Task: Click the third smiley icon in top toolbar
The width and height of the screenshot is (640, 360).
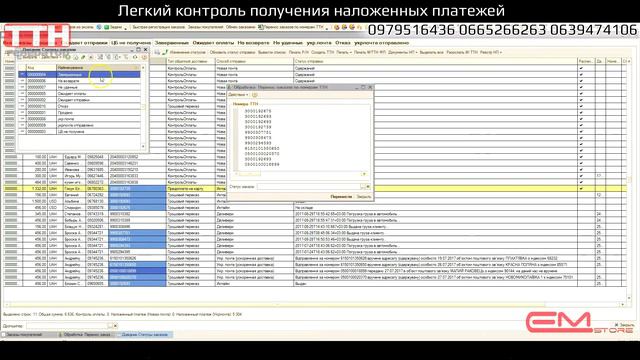Action: click(351, 27)
